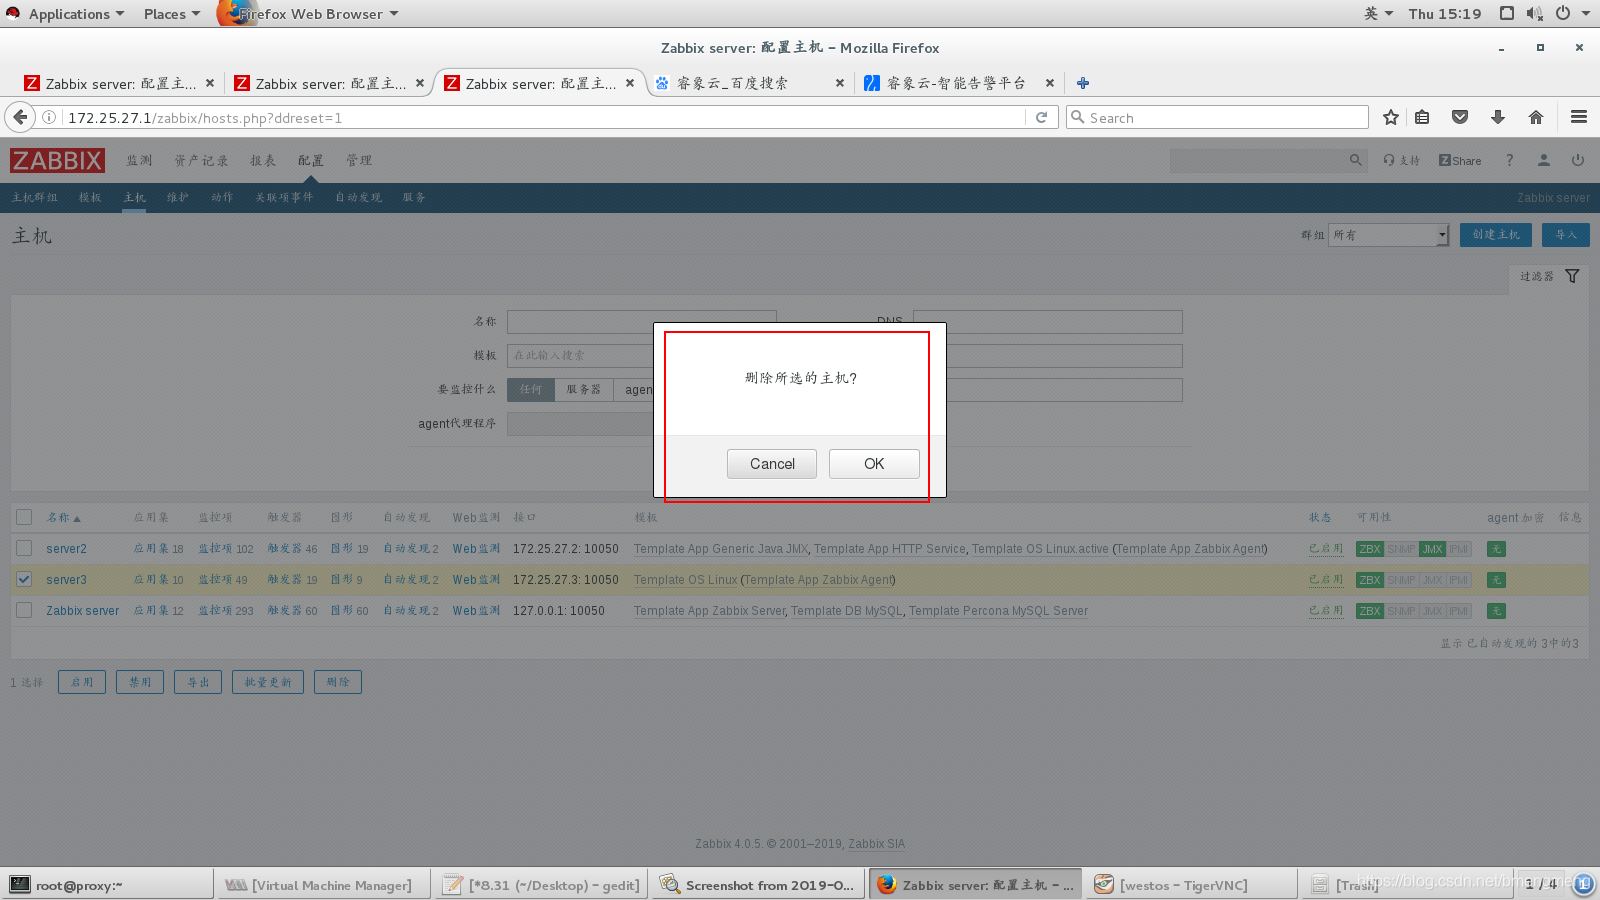Open the downloads arrow icon

(x=1498, y=117)
